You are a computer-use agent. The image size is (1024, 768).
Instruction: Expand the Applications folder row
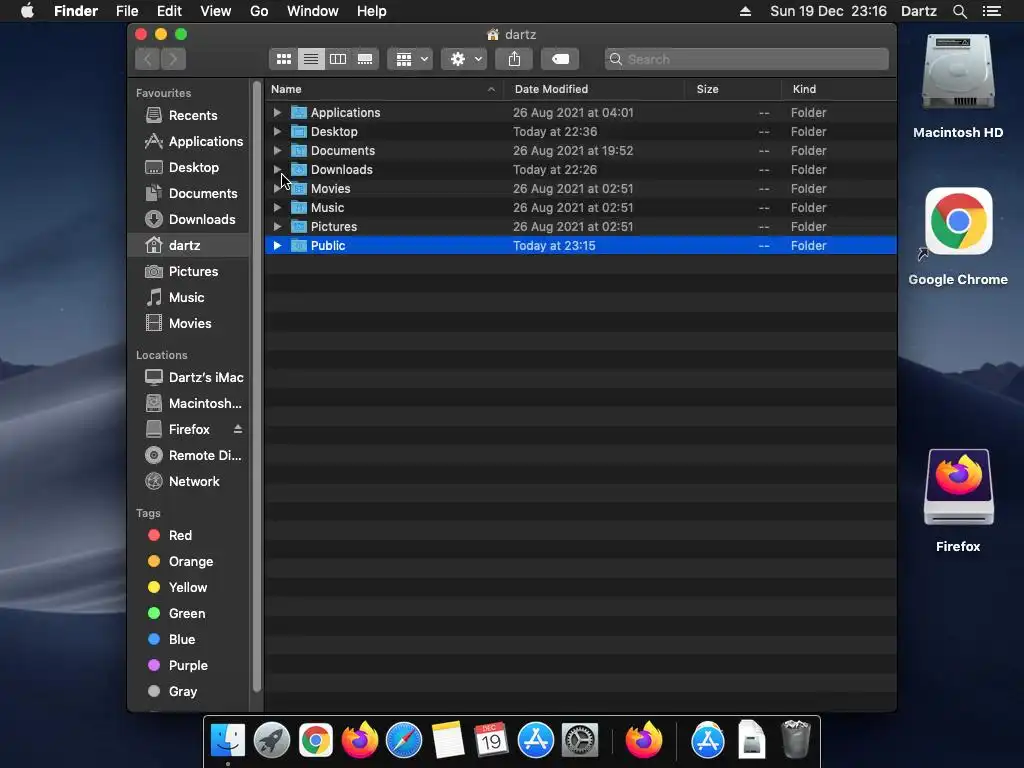[278, 112]
